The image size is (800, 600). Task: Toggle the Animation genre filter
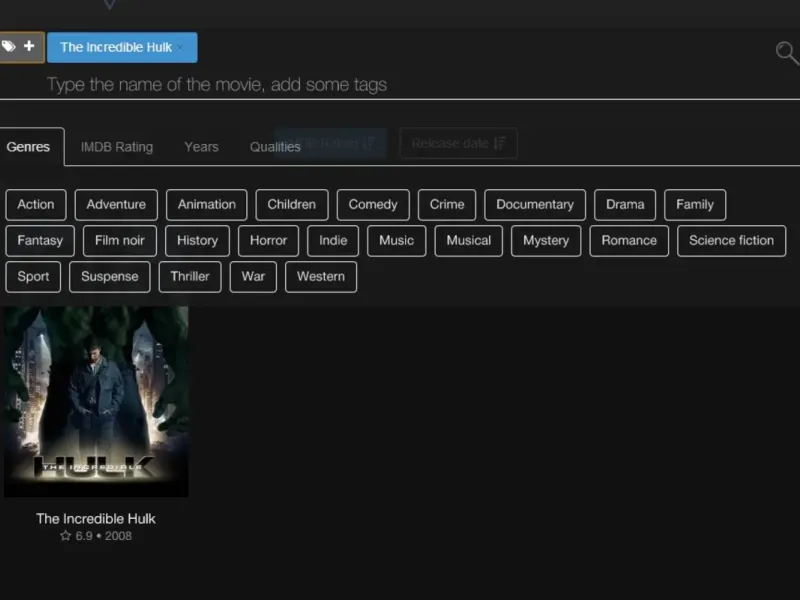click(x=207, y=205)
